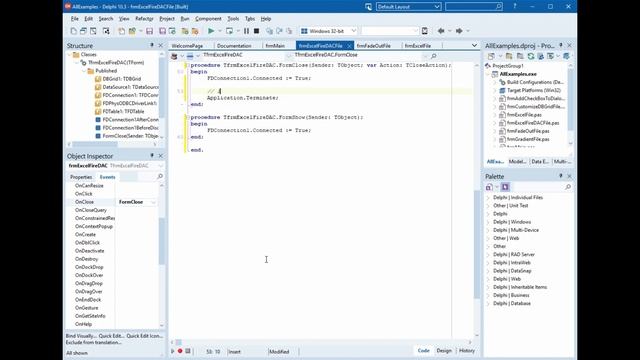Switch to the Design view tab
This screenshot has width=640, height=360.
tap(444, 351)
